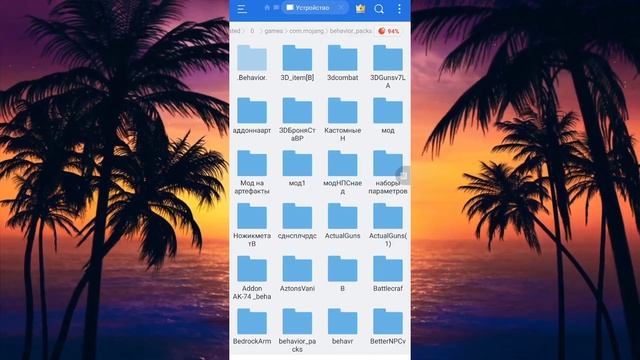
Task: Open the folder named B
Action: [342, 274]
